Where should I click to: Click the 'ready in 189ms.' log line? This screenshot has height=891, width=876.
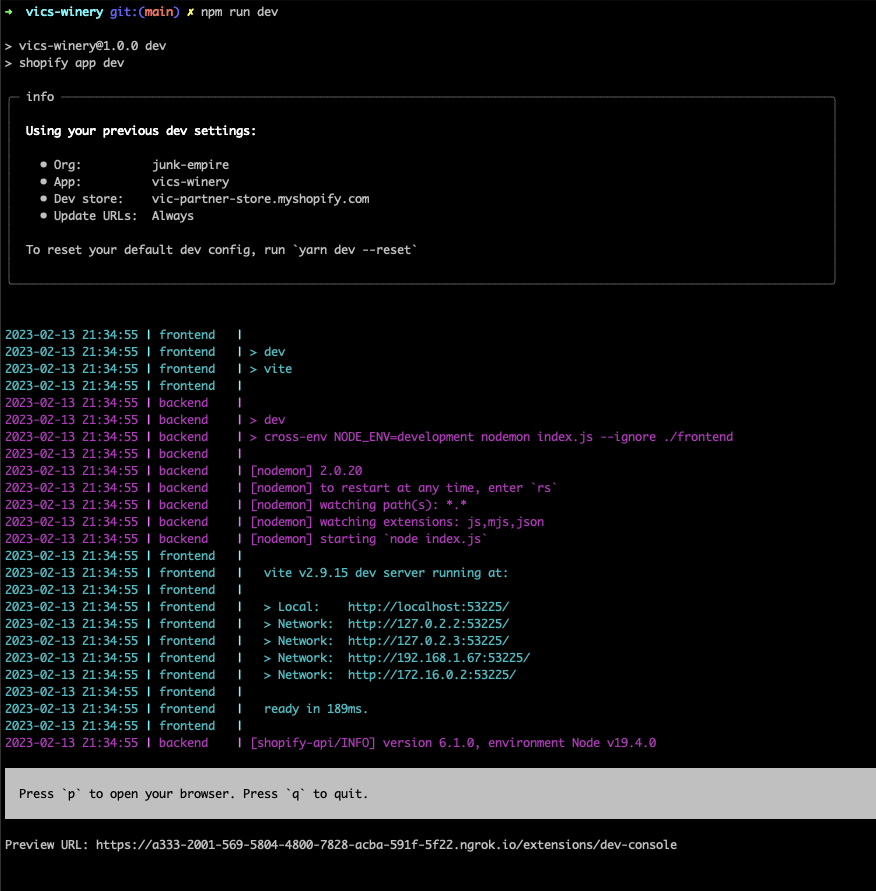coord(316,709)
